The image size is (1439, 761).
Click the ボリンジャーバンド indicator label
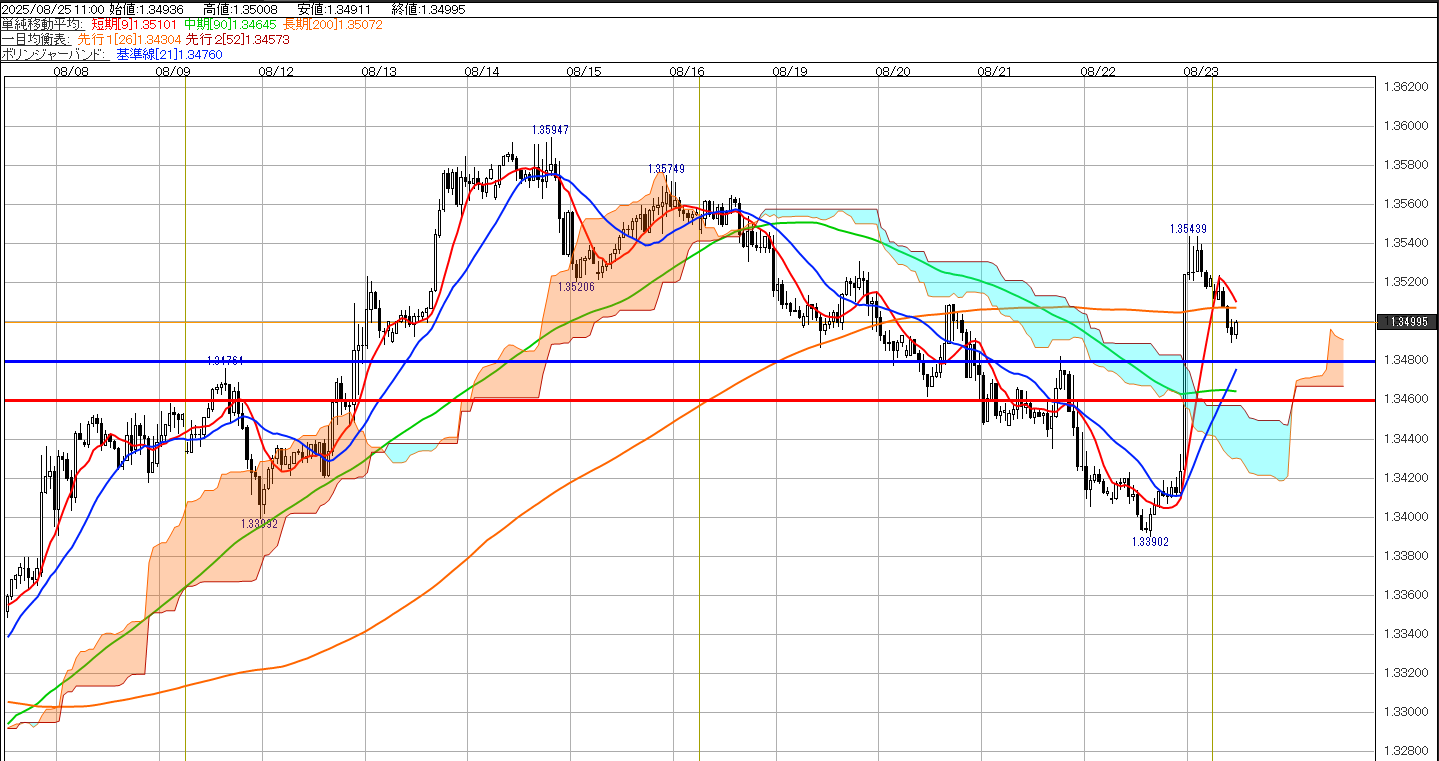point(53,54)
